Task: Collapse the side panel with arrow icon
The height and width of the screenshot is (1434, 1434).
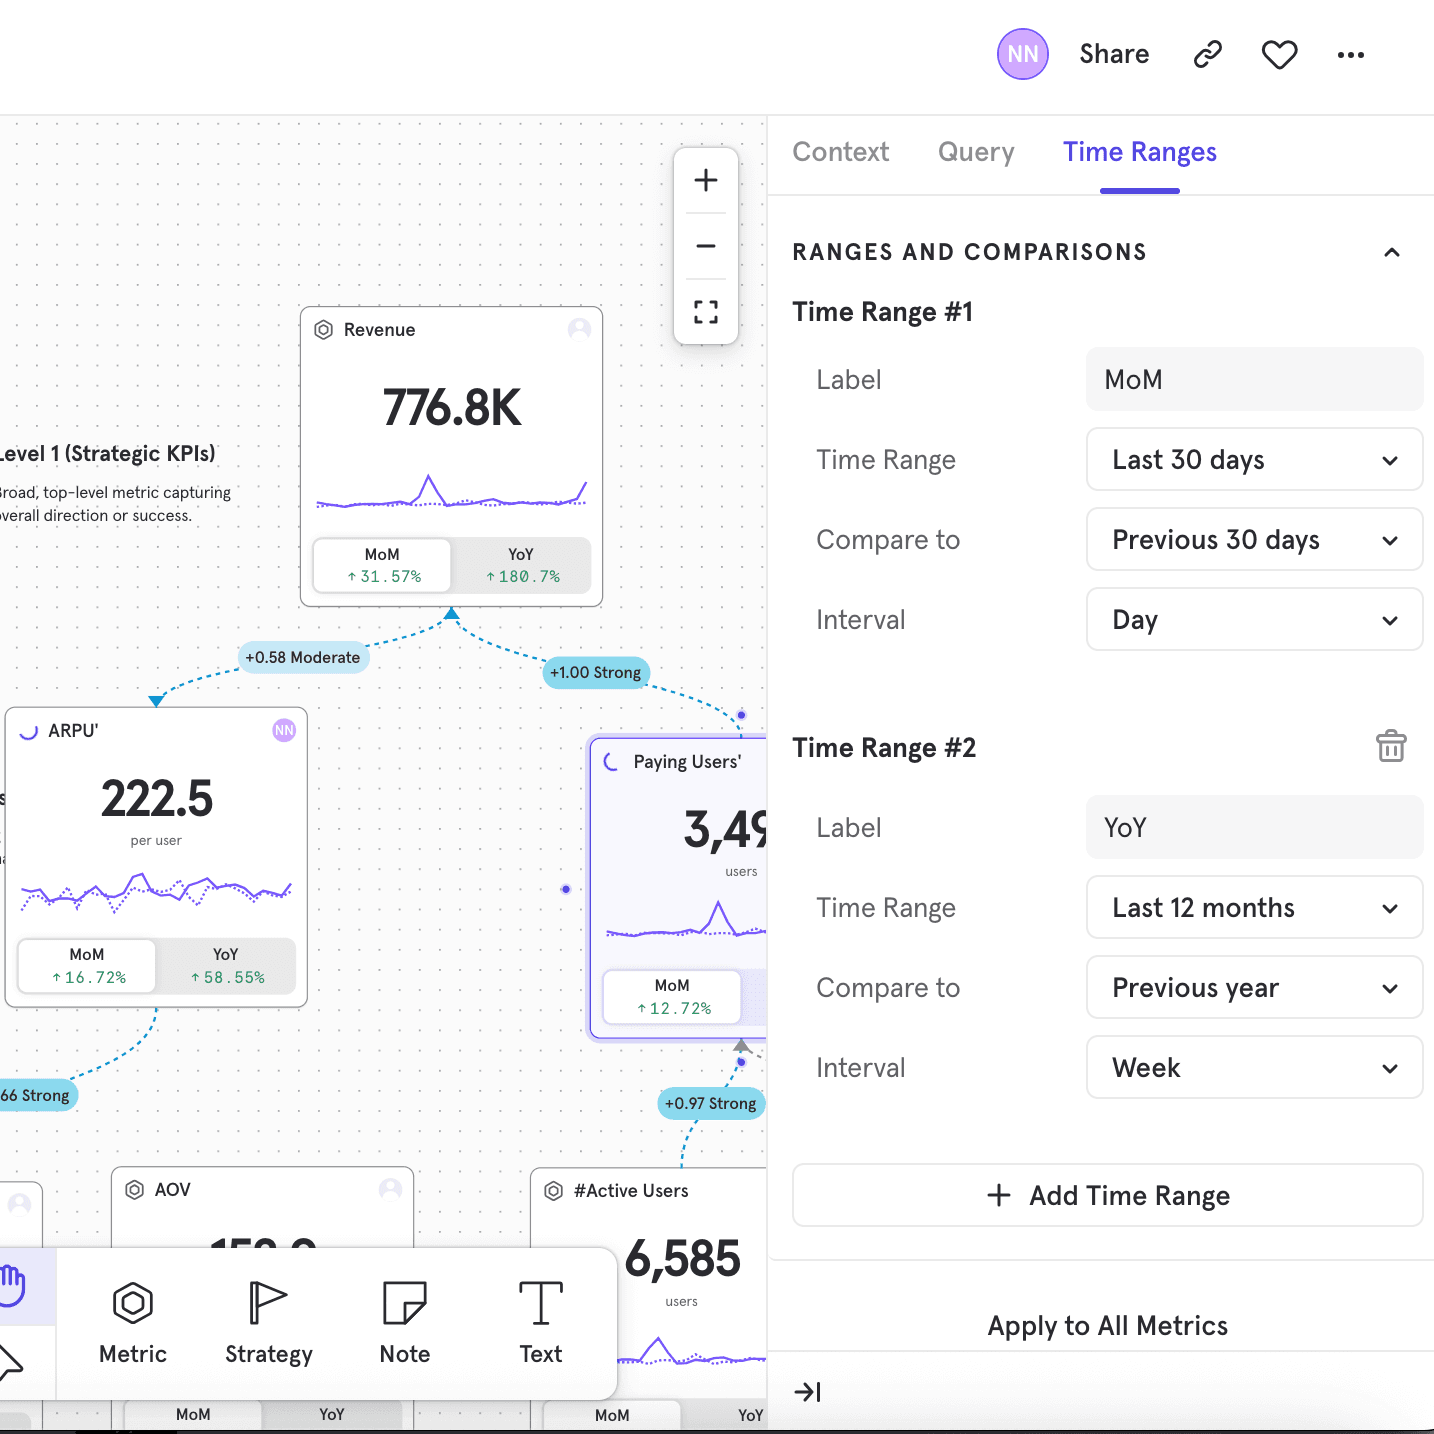Action: tap(807, 1392)
